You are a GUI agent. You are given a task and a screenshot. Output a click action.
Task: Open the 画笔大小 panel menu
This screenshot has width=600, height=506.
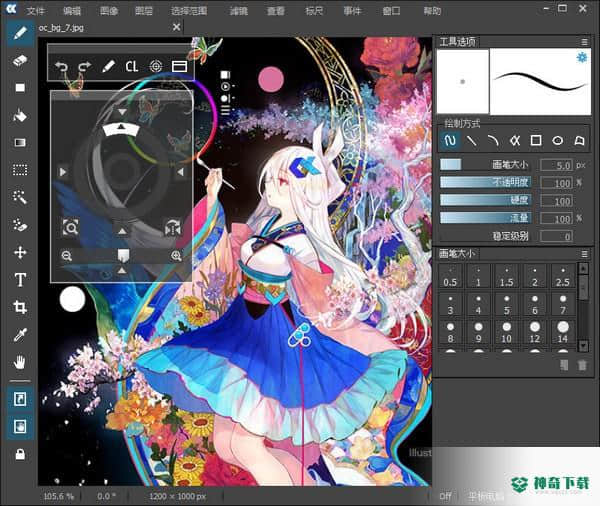584,254
